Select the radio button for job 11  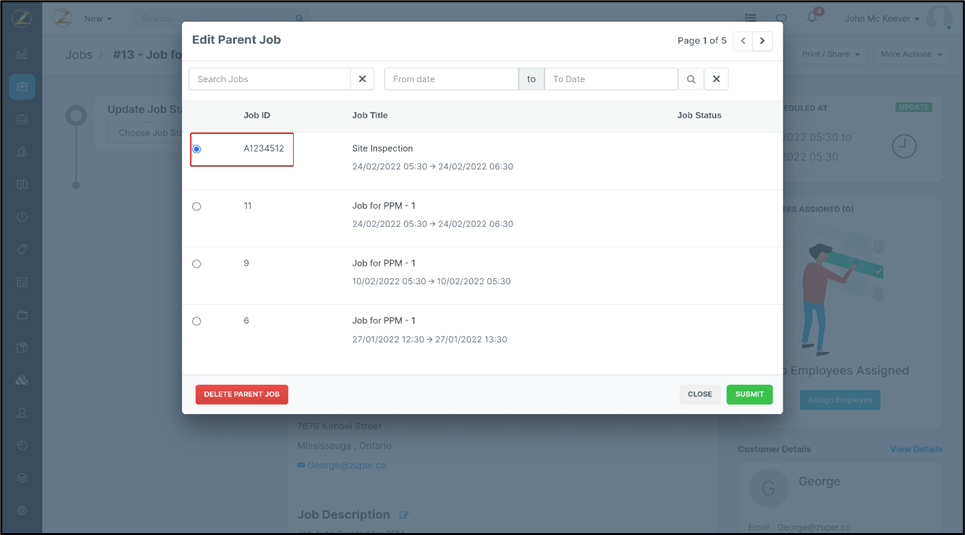click(x=197, y=206)
